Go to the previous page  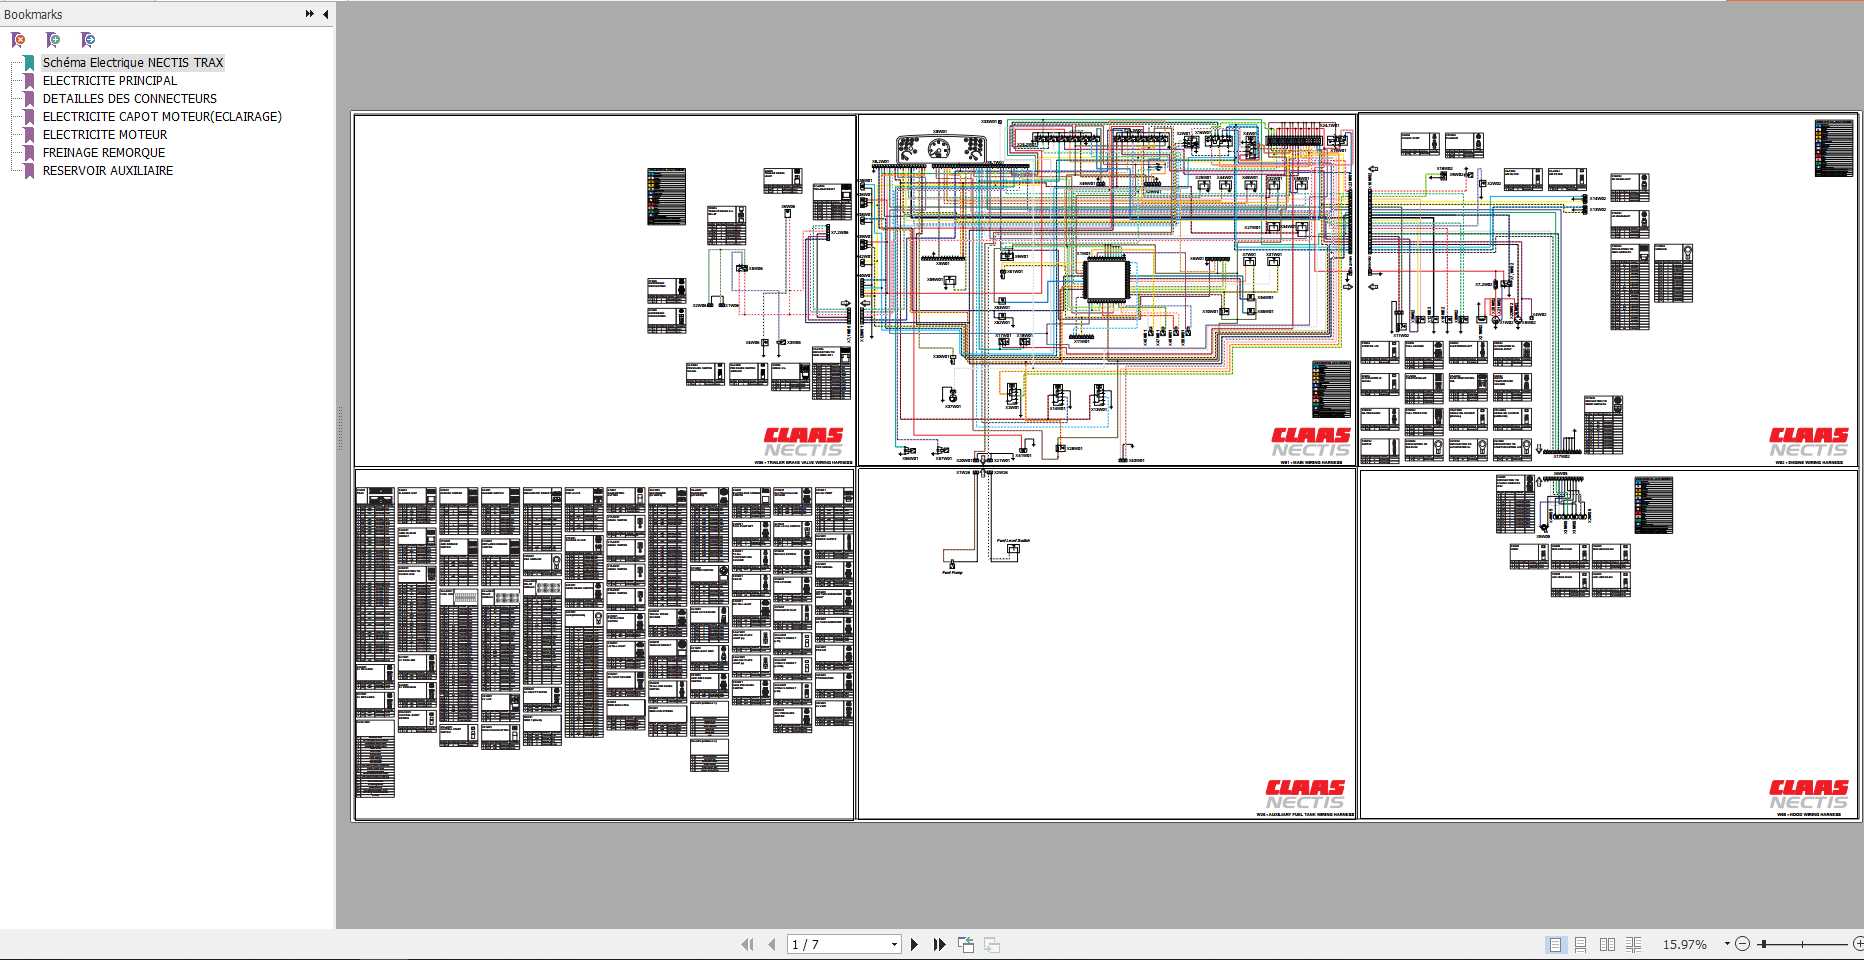(771, 944)
